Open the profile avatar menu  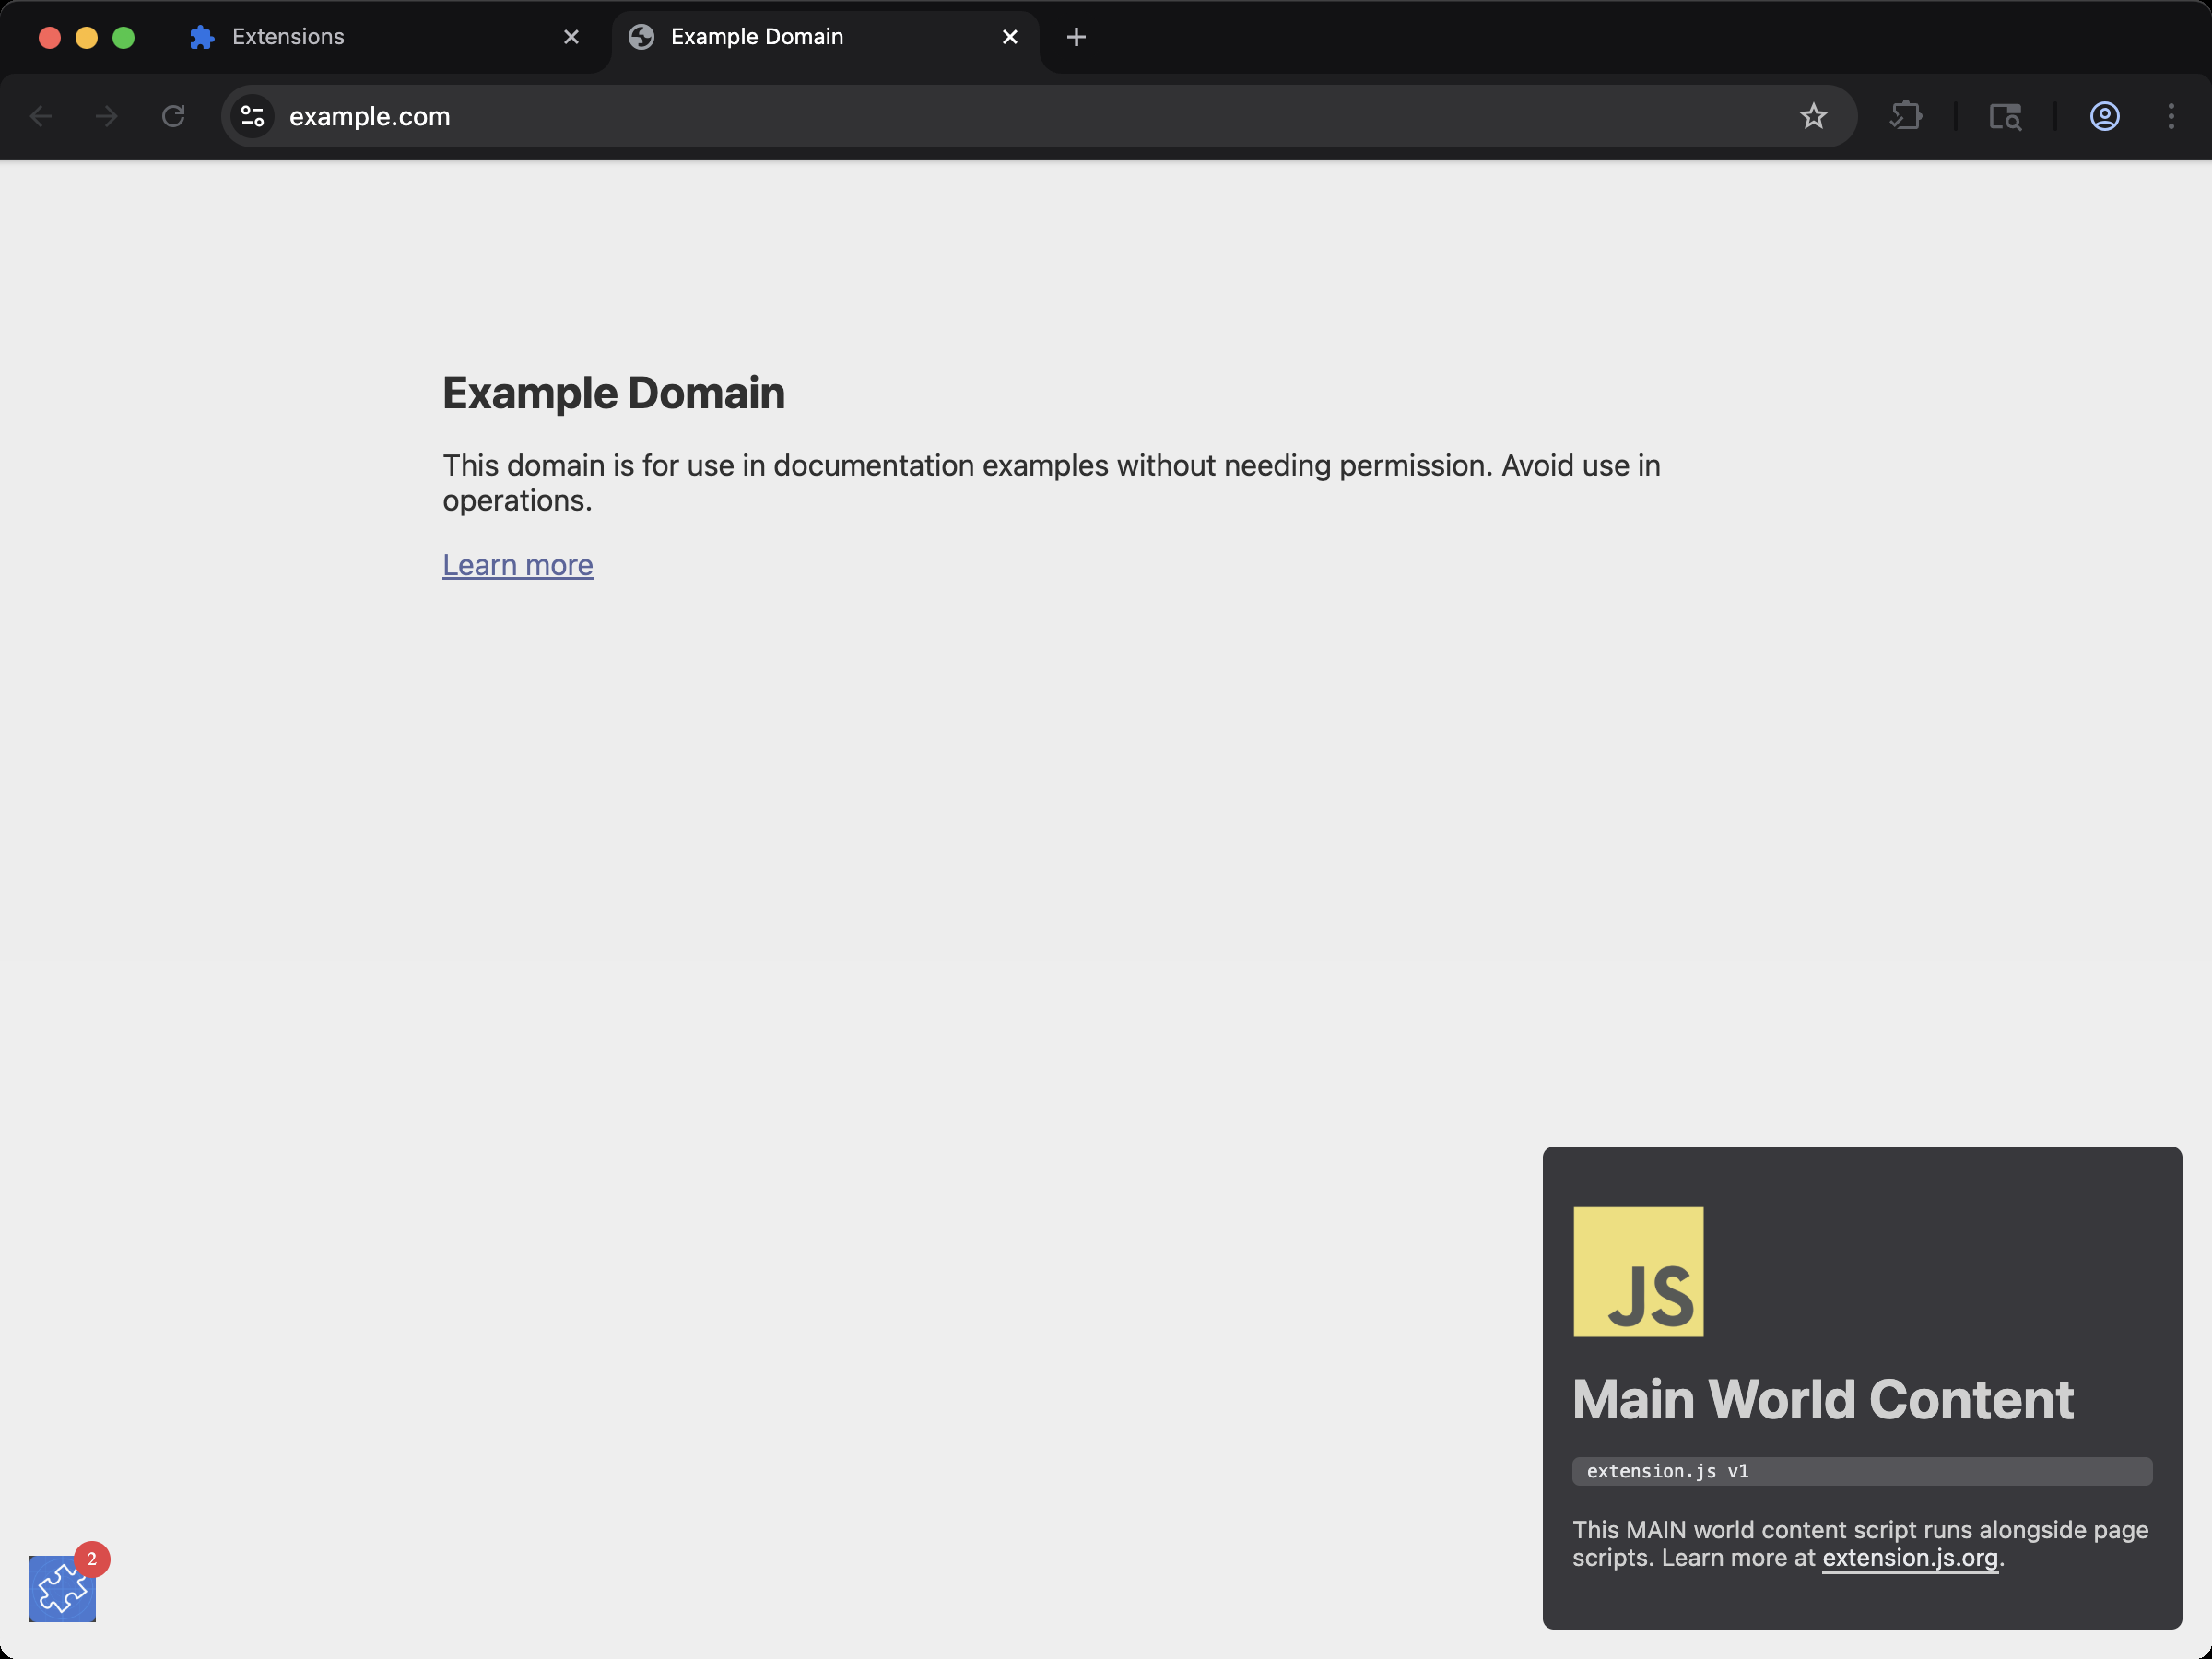2104,116
